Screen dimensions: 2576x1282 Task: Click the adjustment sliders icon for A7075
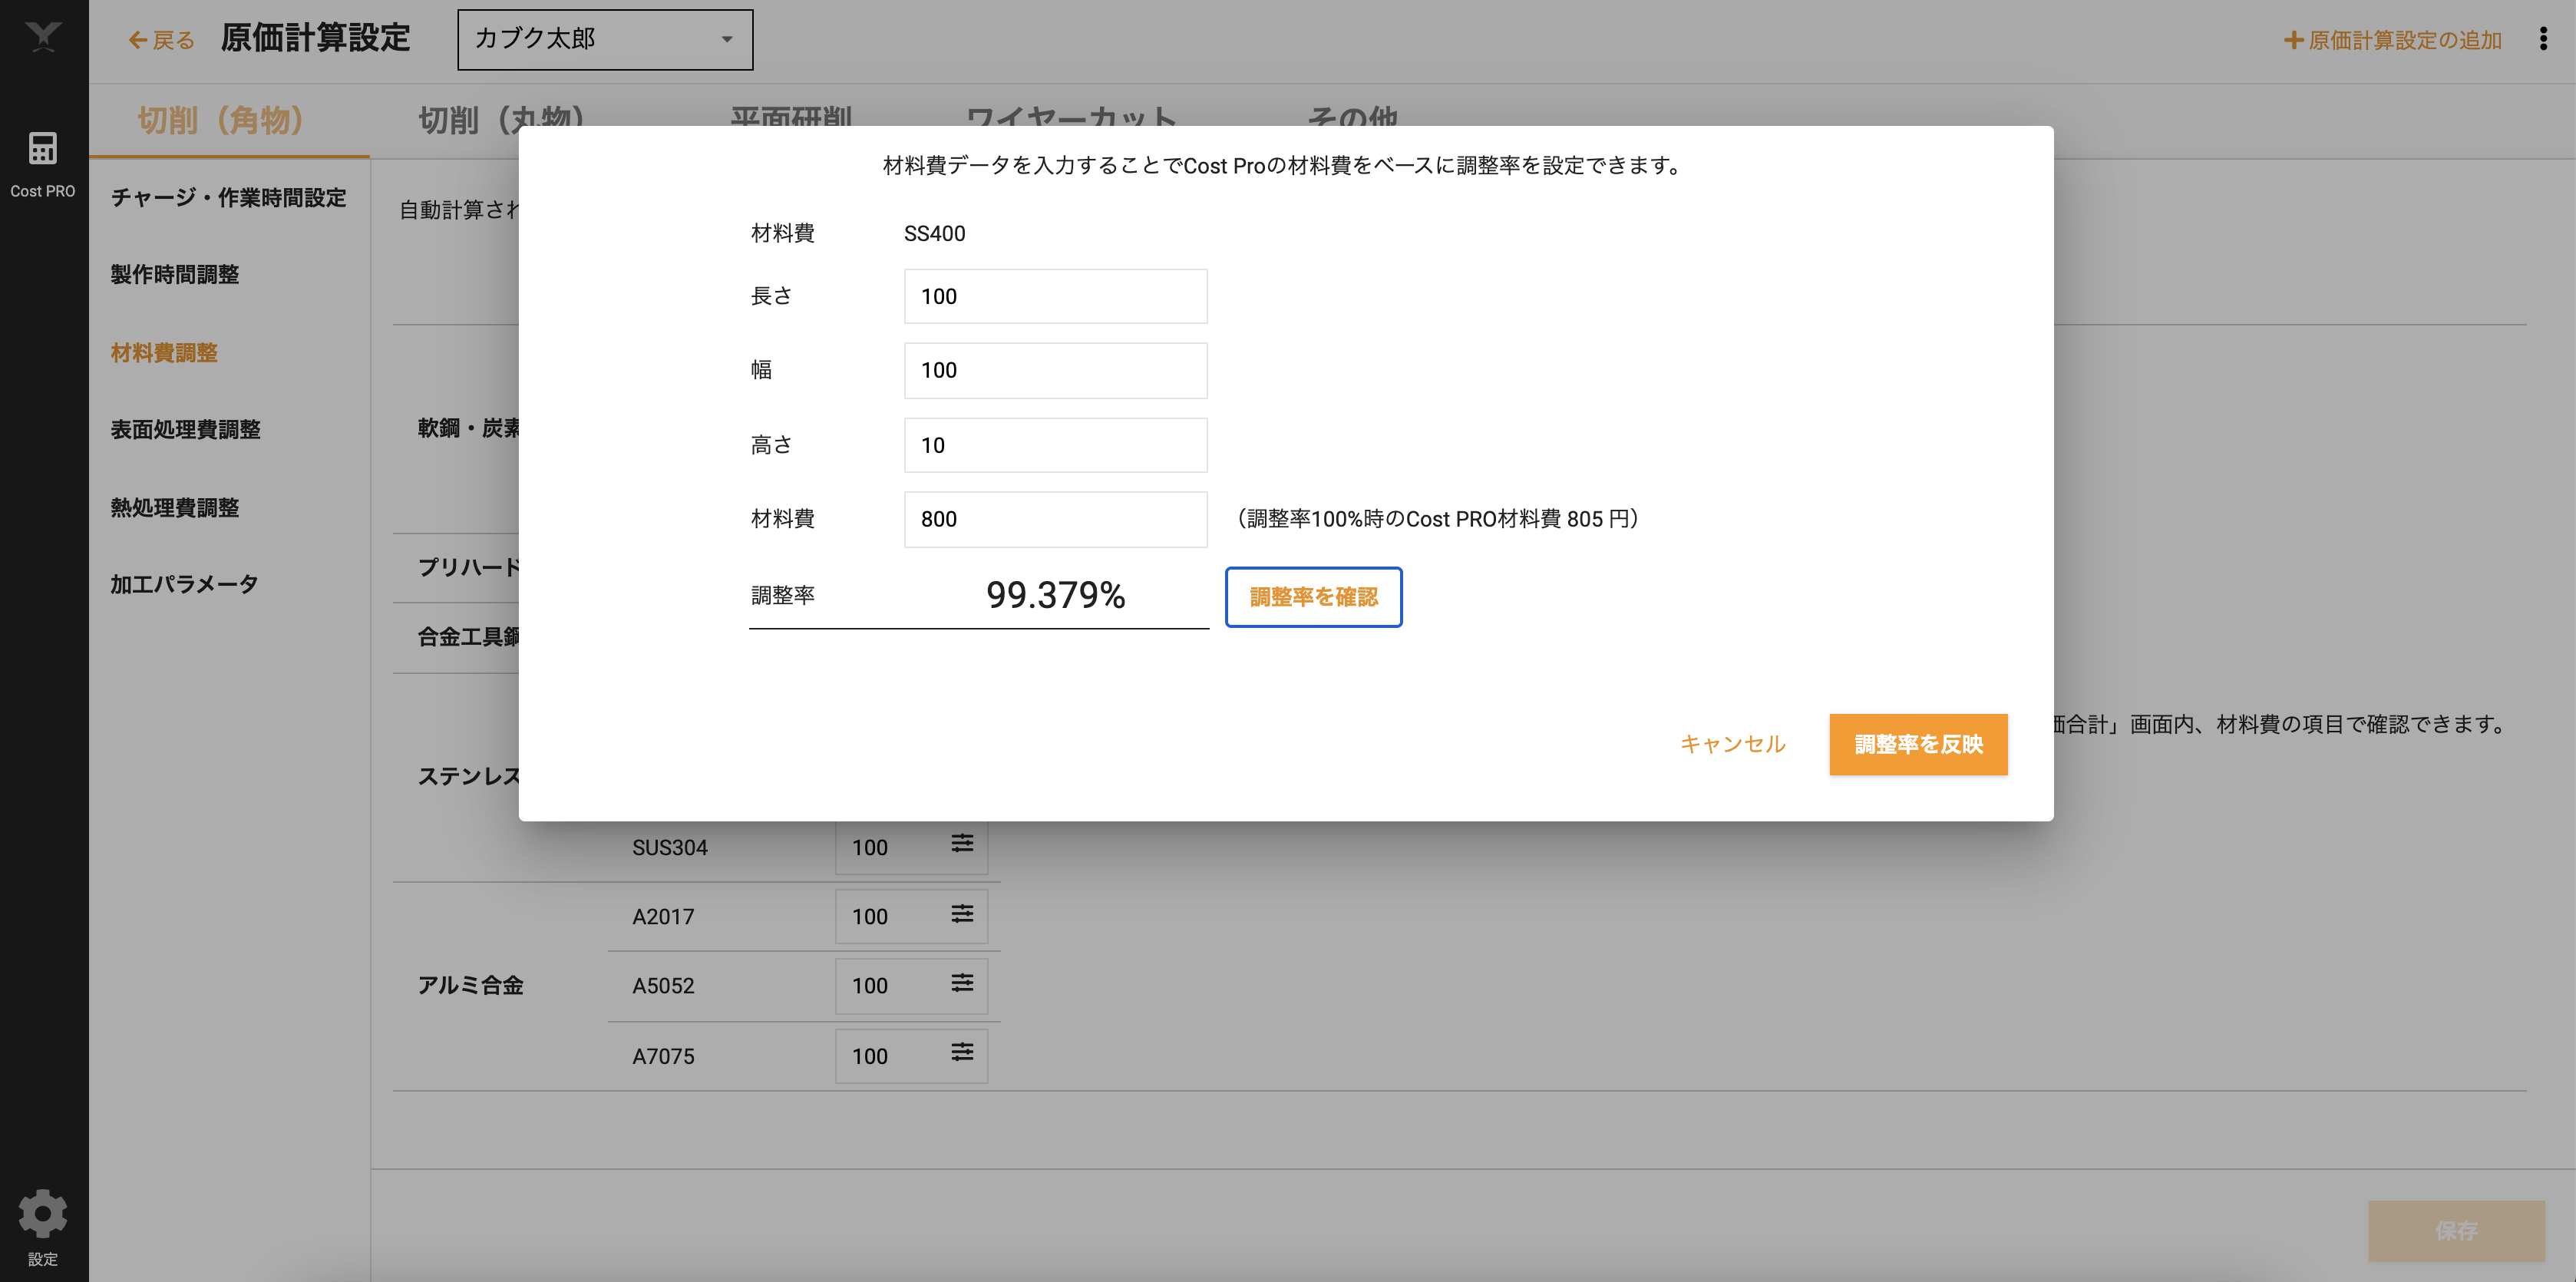(x=962, y=1053)
